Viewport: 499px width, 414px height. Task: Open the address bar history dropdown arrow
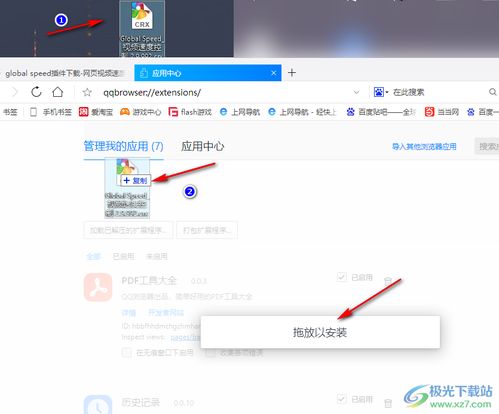pos(356,92)
